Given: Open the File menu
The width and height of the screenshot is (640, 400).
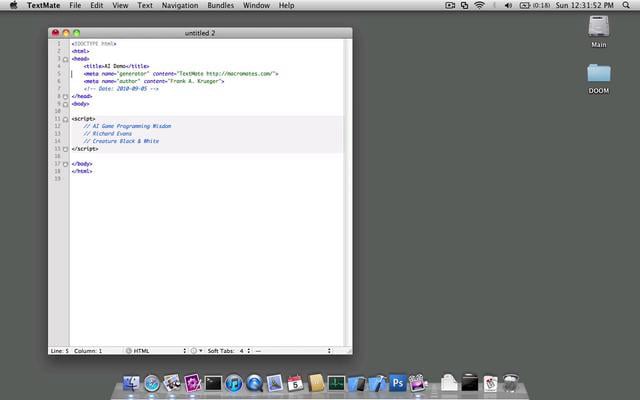Looking at the screenshot, I should coord(75,5).
